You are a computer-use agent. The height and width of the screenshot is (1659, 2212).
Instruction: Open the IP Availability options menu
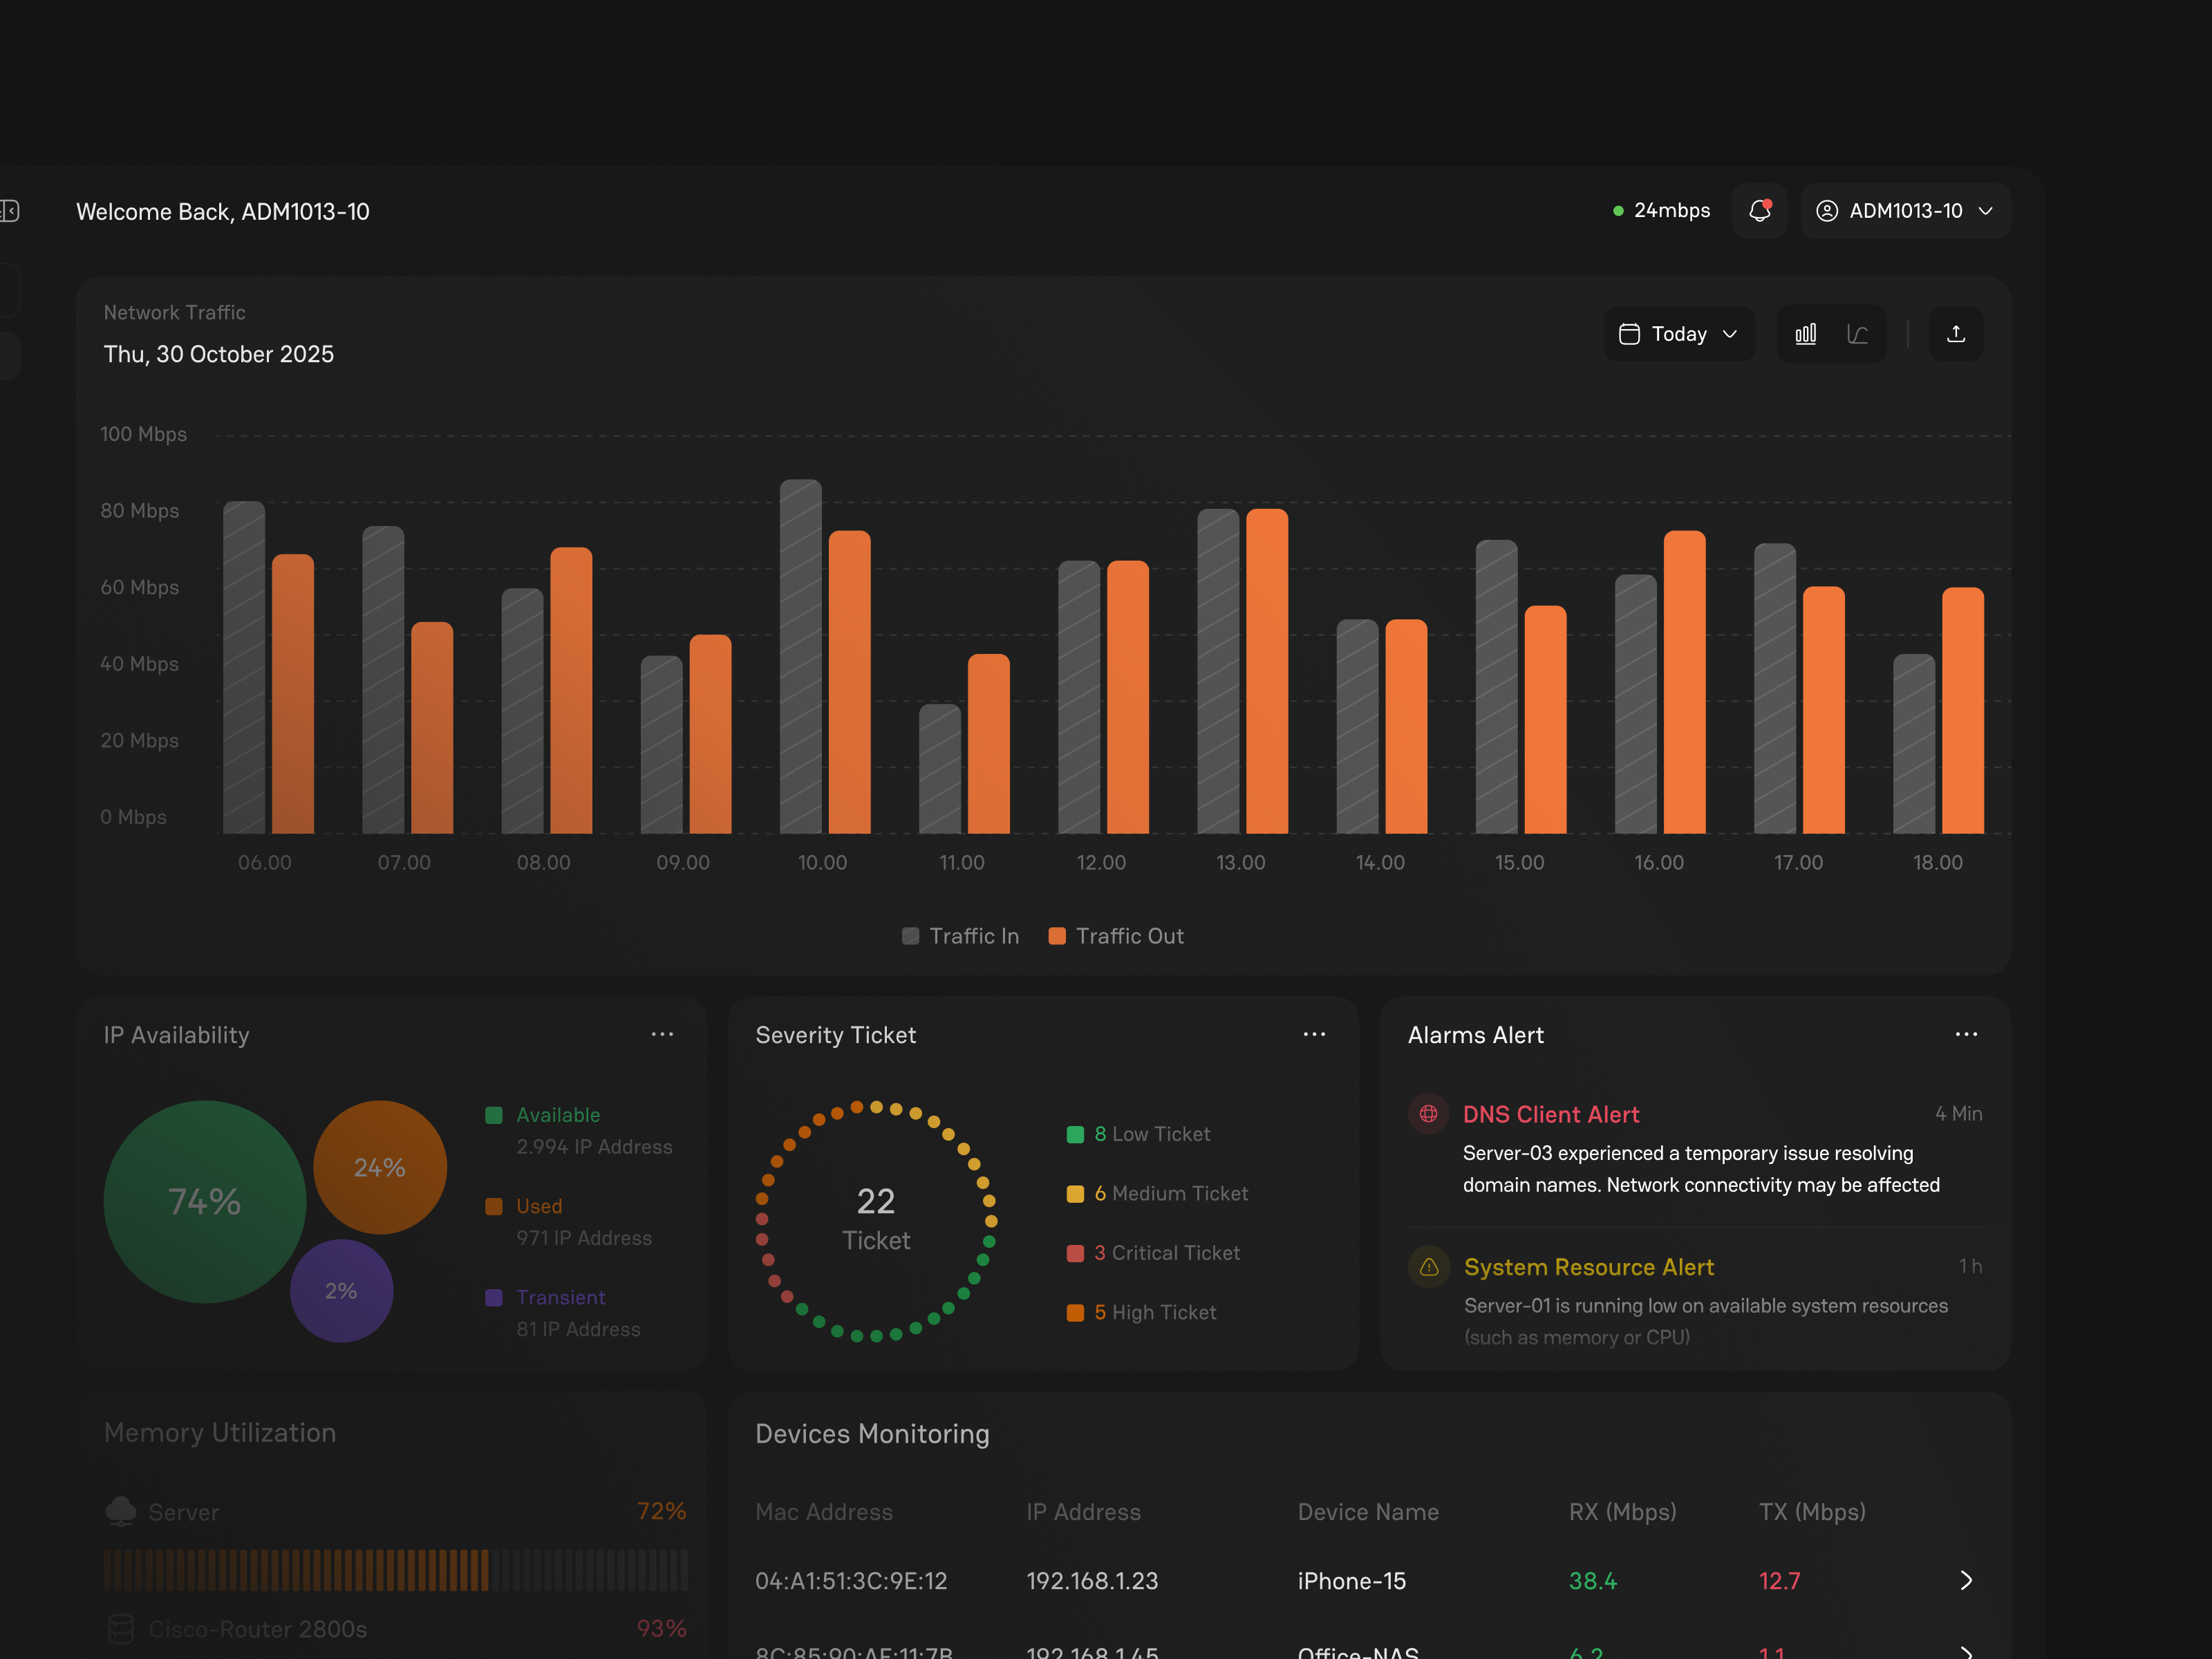(662, 1034)
